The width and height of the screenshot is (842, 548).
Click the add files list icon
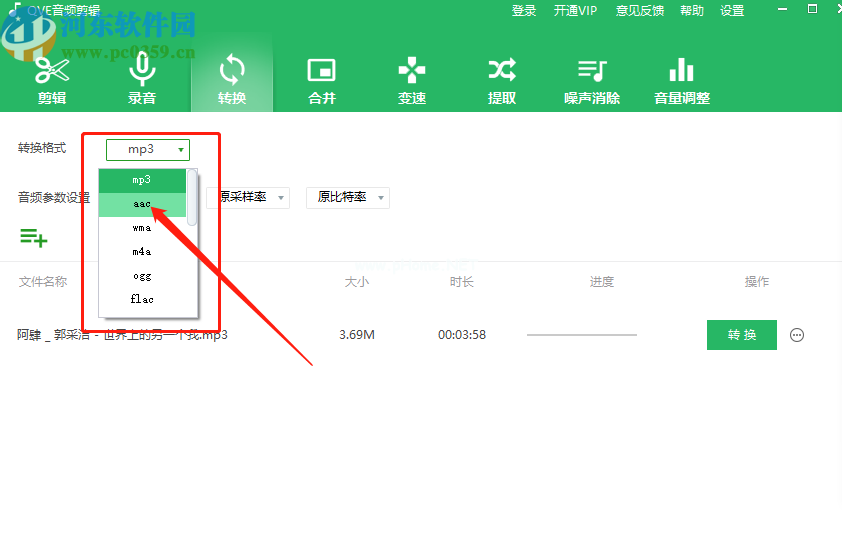click(x=33, y=237)
